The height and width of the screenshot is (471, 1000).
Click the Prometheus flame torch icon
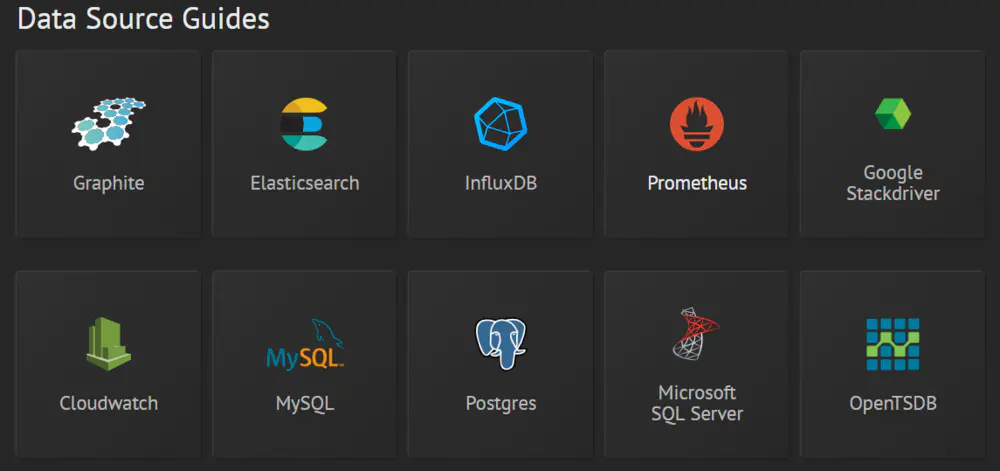pos(696,124)
